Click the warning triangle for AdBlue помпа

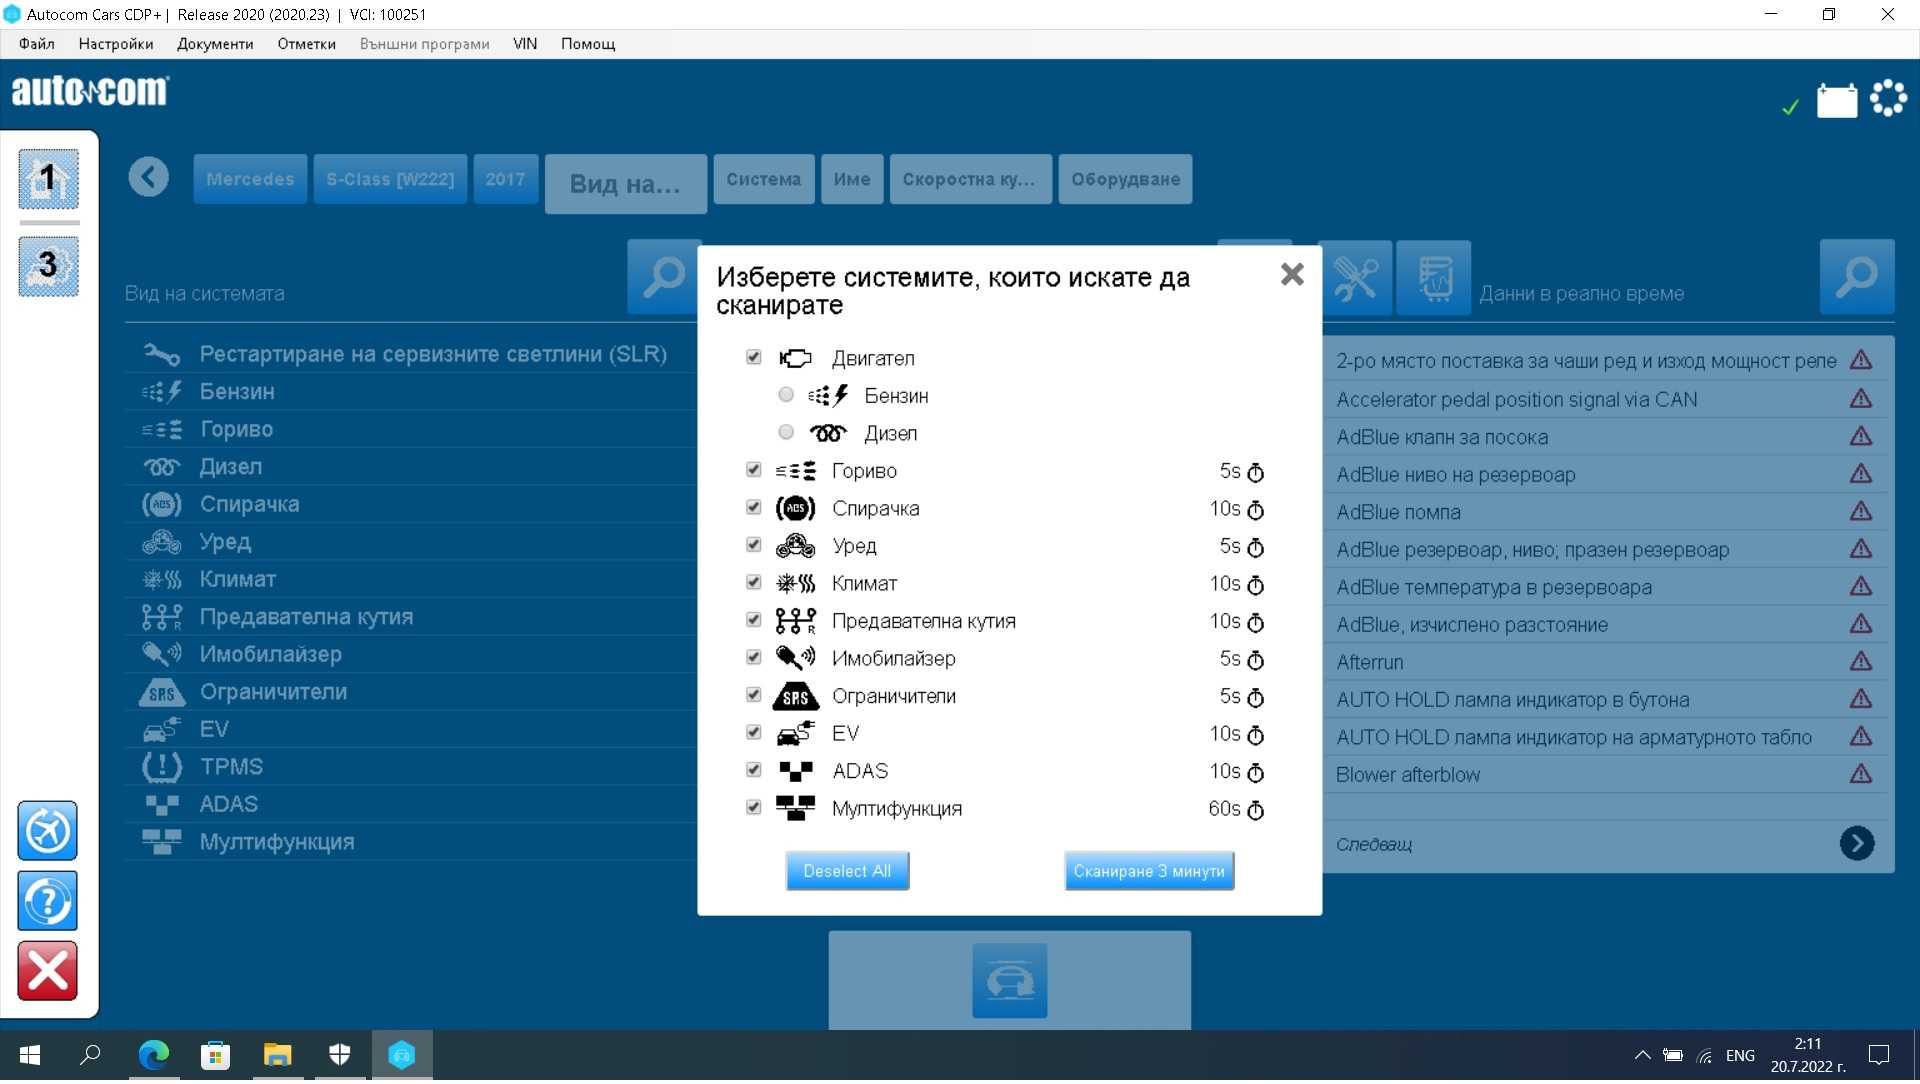[1861, 512]
